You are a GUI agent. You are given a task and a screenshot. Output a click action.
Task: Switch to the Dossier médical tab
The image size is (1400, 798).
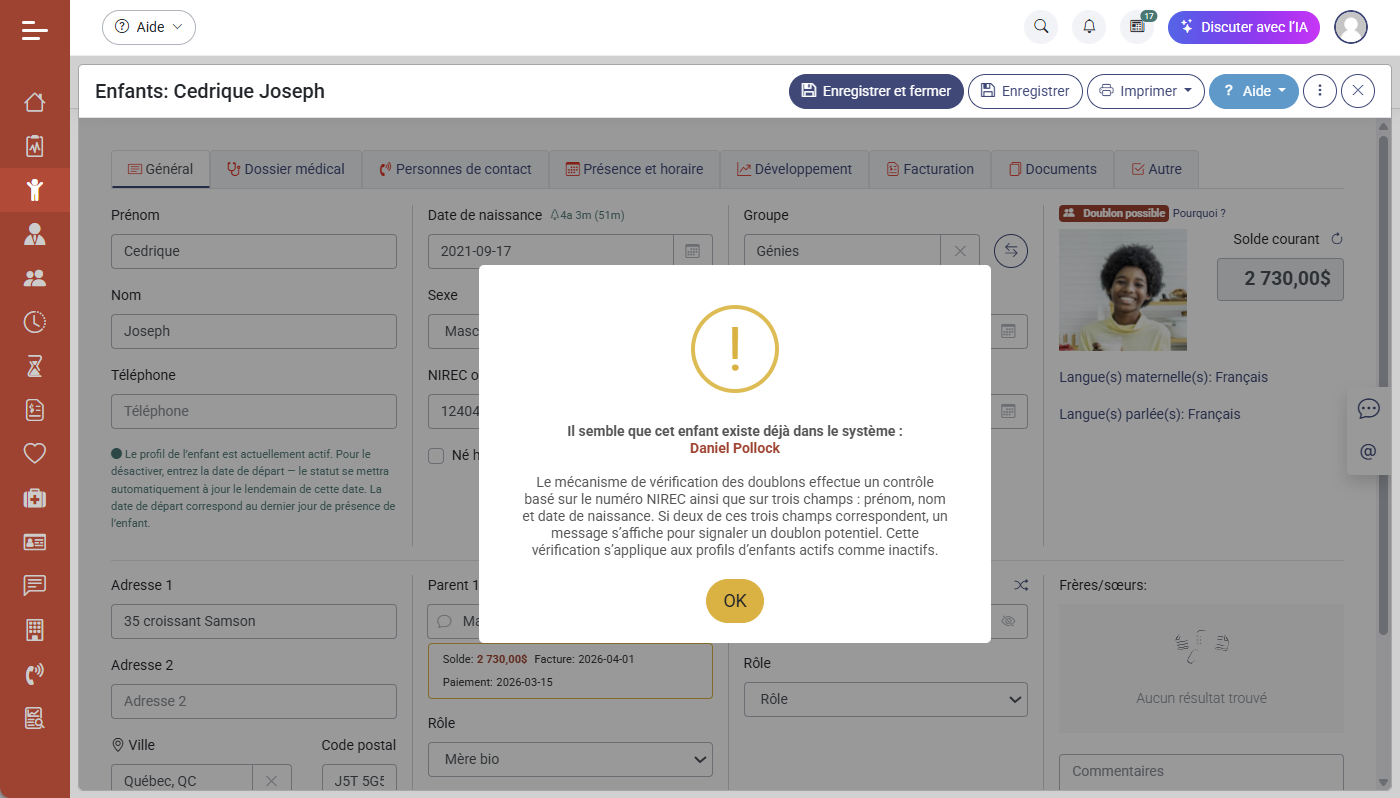286,169
